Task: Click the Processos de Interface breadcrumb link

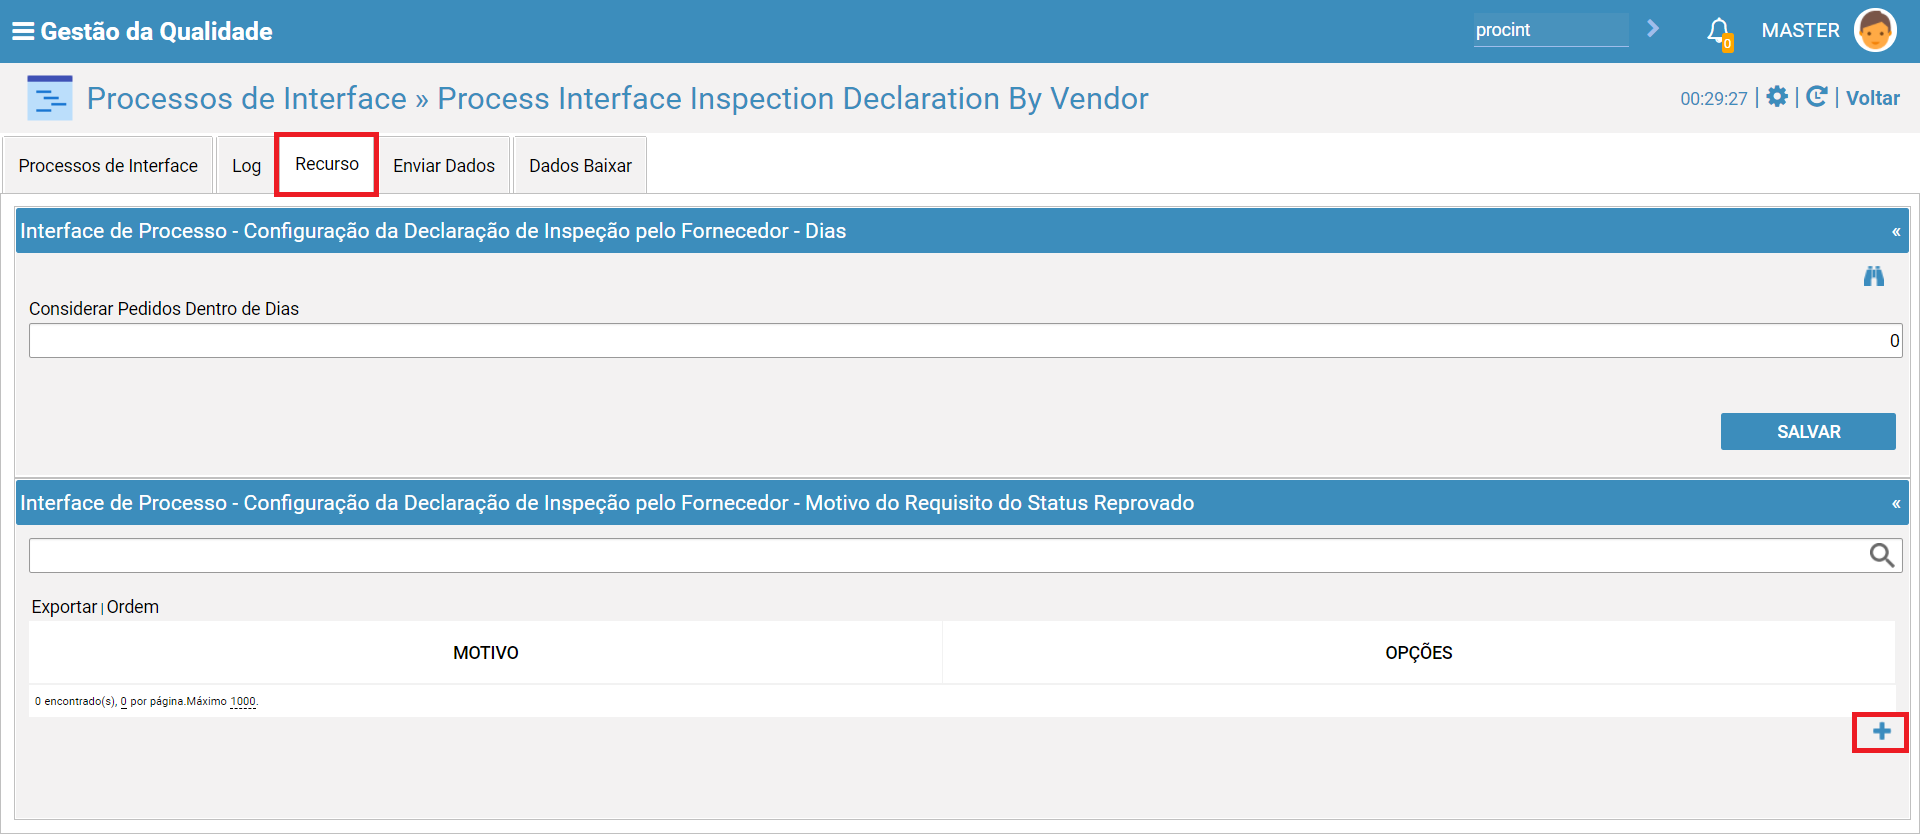Action: tap(247, 98)
